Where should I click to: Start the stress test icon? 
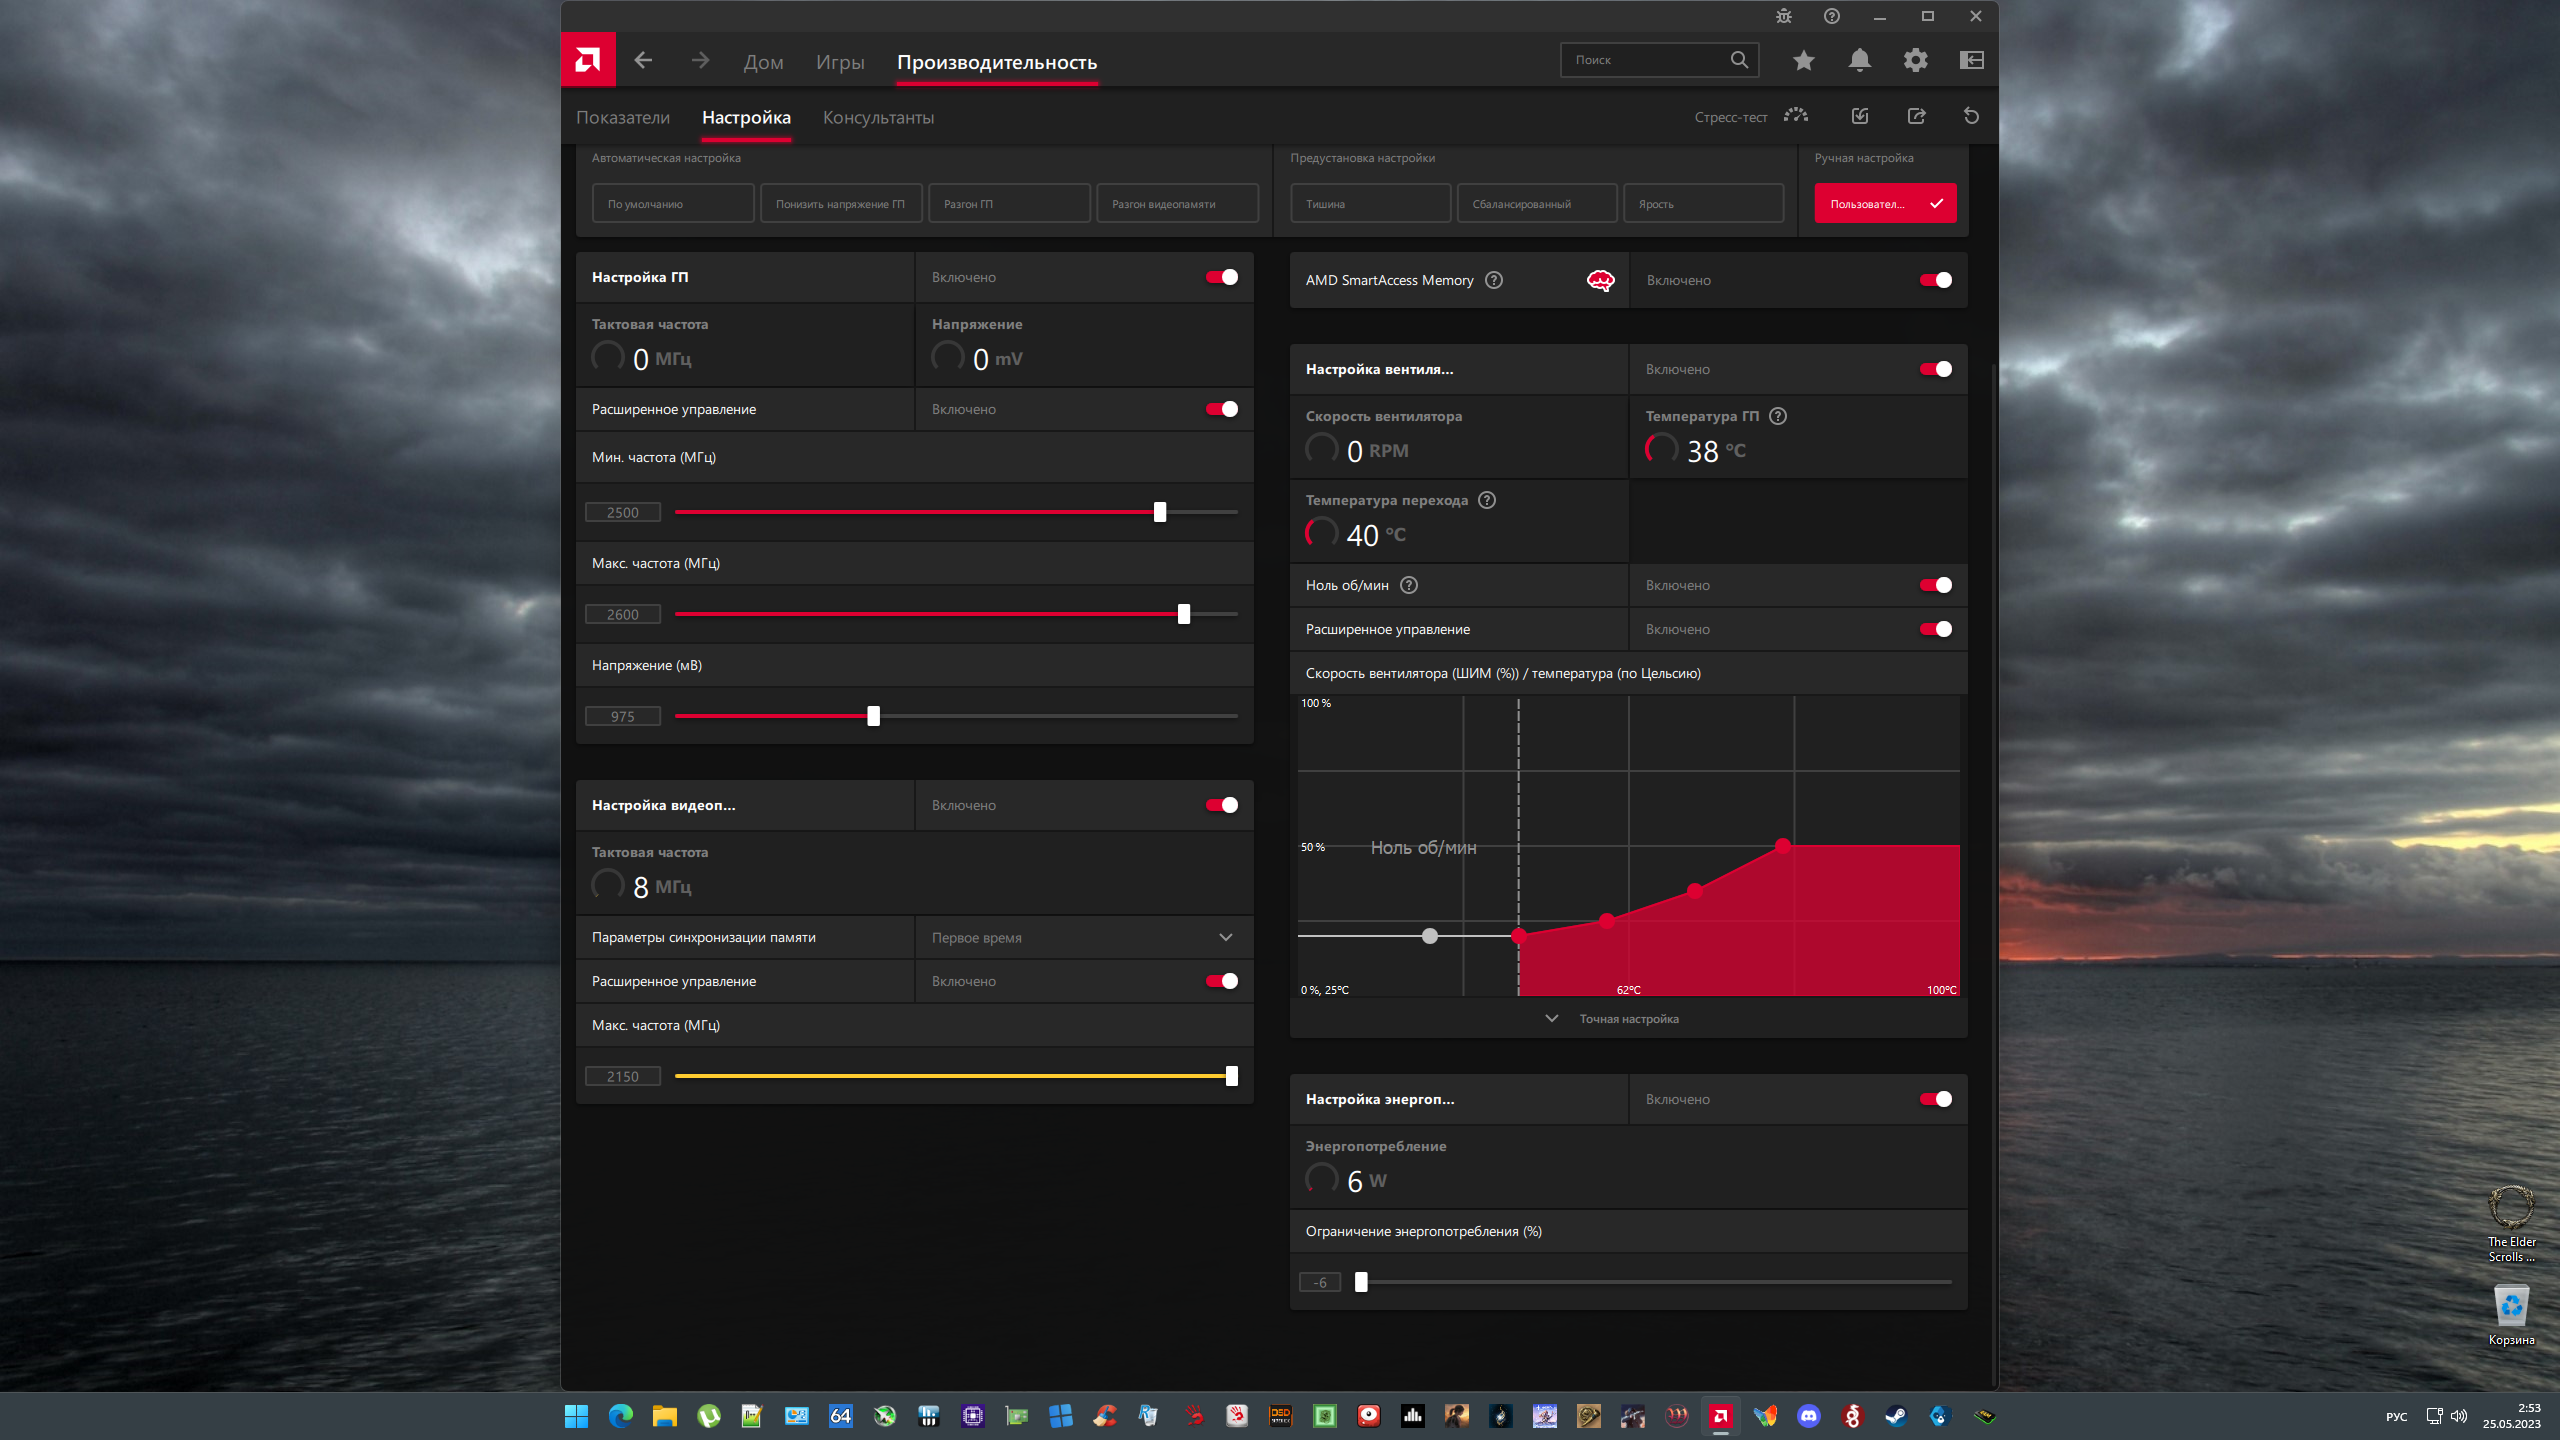click(1796, 116)
